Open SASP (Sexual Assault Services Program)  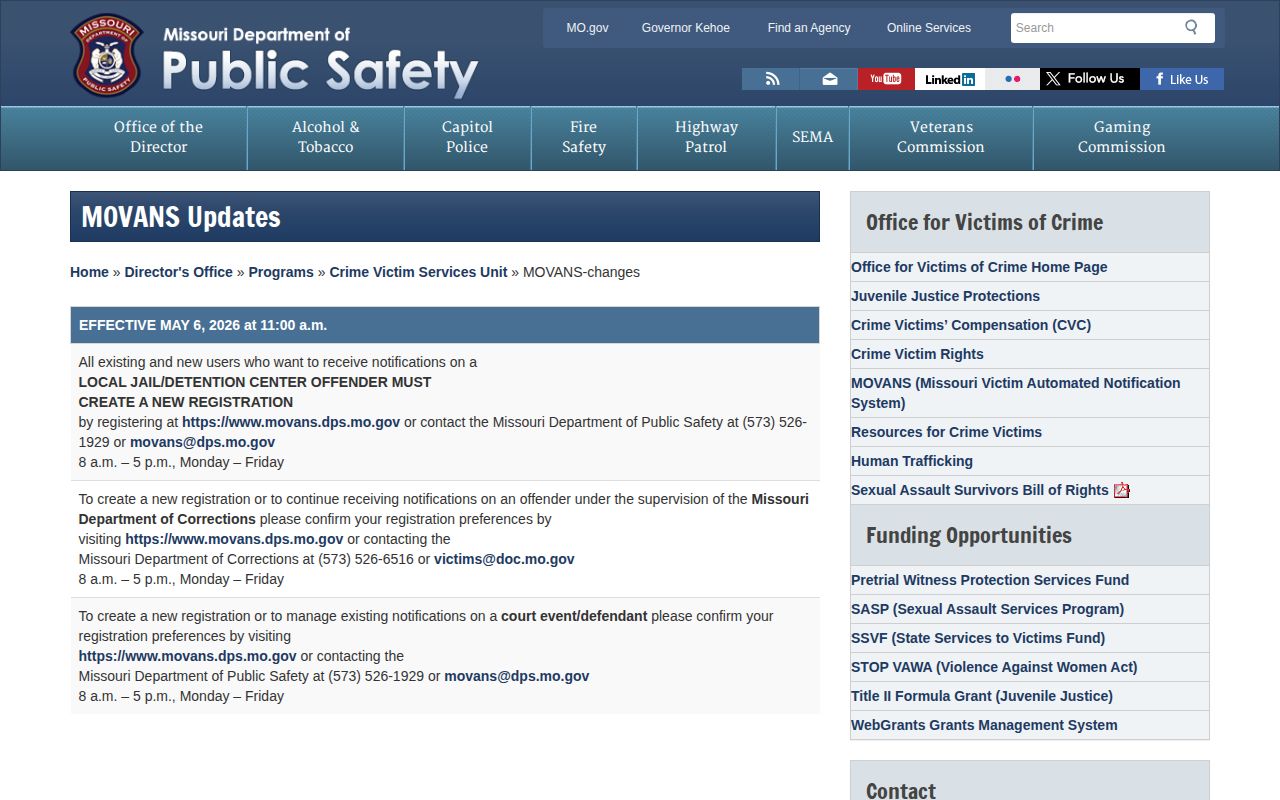click(987, 609)
